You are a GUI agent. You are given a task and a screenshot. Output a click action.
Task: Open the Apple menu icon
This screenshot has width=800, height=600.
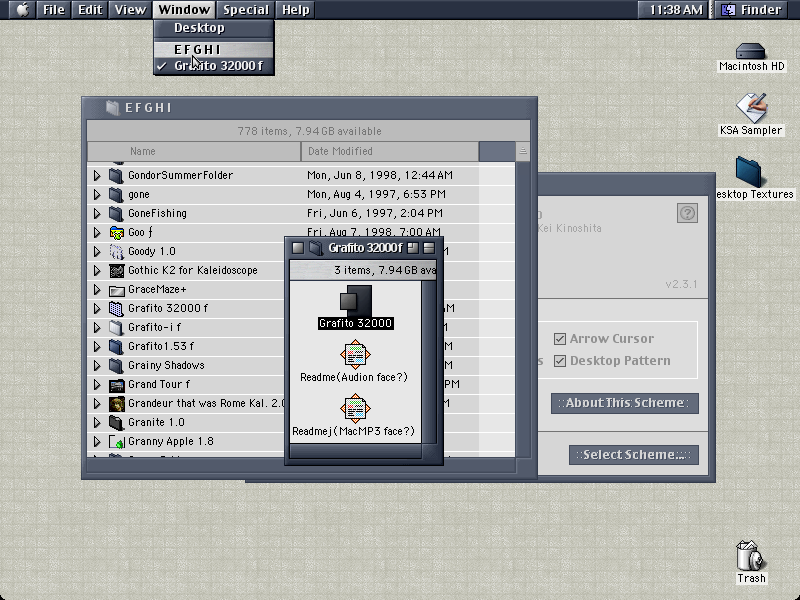click(22, 10)
